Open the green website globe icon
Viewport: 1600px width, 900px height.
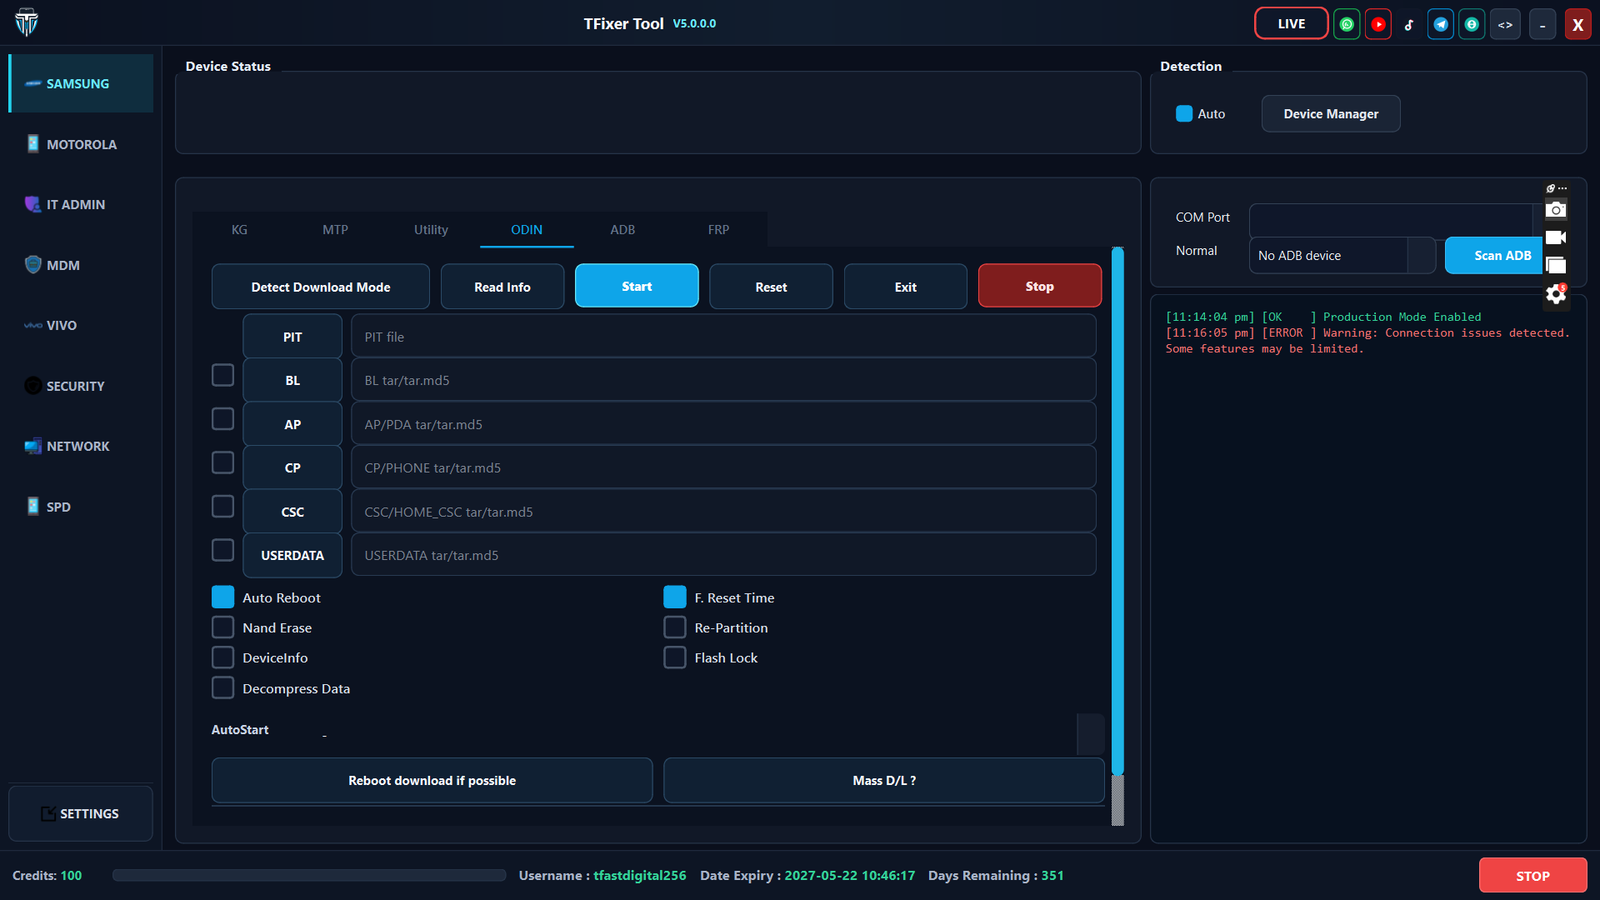[x=1472, y=24]
